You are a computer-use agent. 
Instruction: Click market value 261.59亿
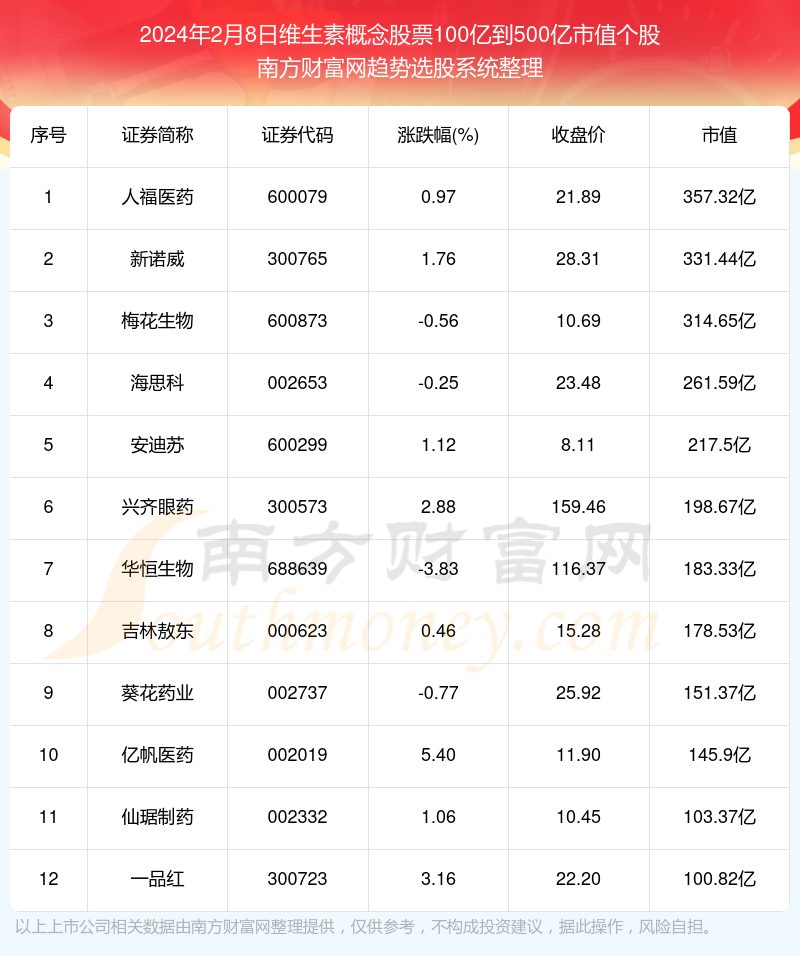[720, 383]
